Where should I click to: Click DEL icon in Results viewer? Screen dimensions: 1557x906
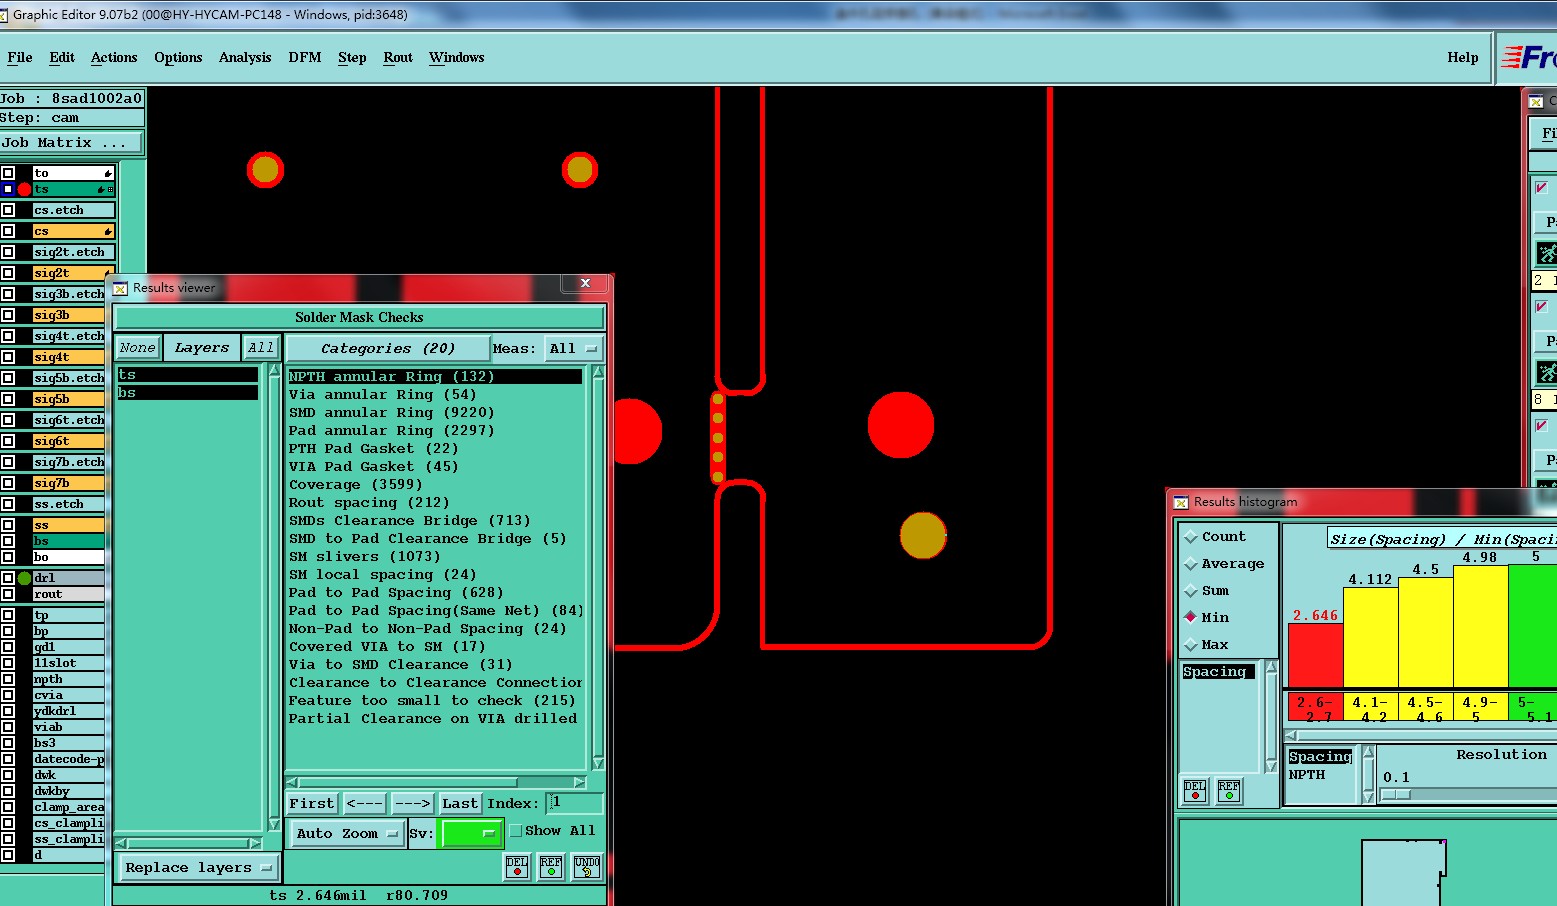[517, 867]
